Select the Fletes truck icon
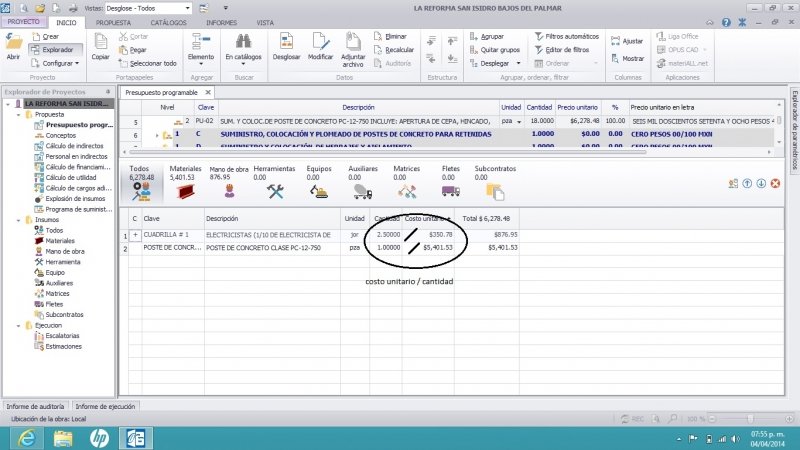Screen dimensions: 800x450 pyautogui.click(x=450, y=191)
